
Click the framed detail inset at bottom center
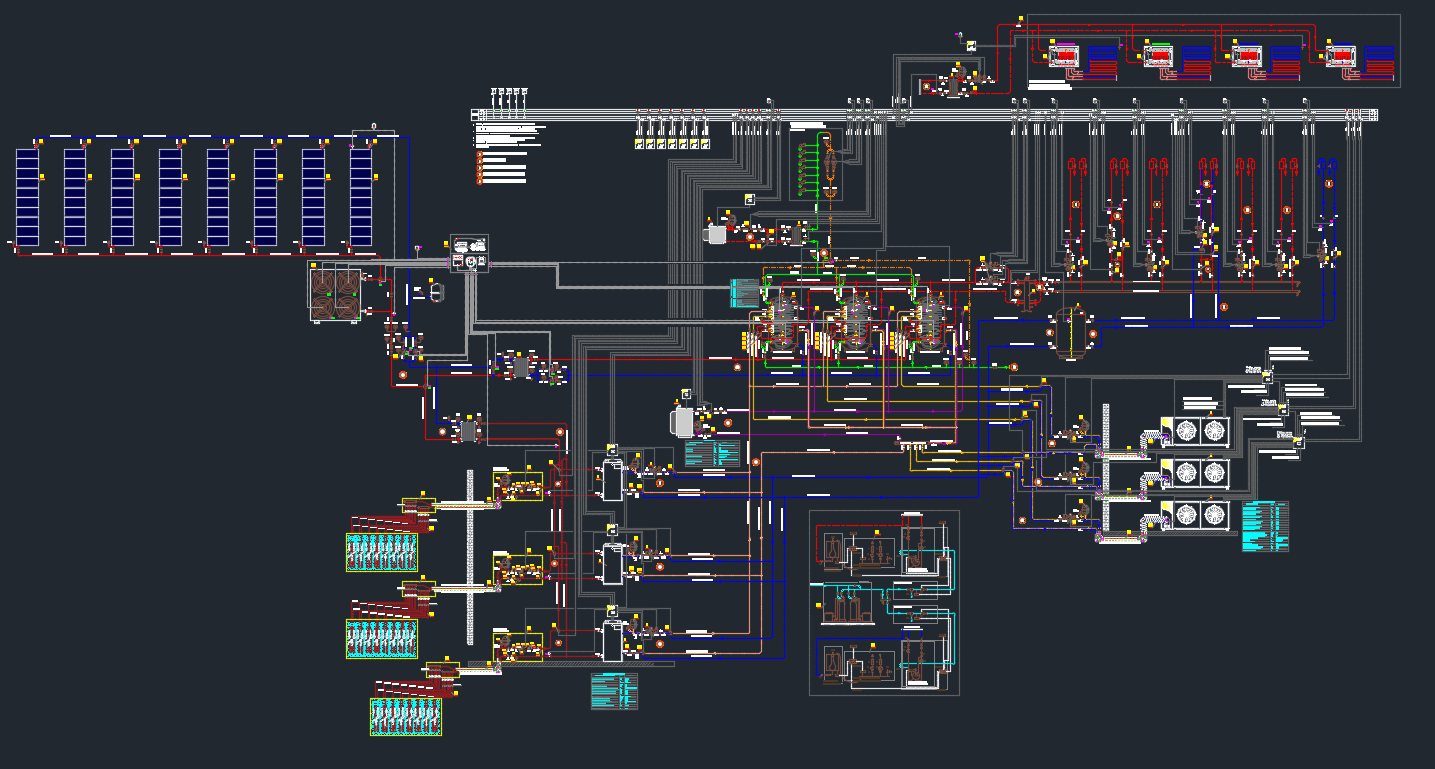883,602
